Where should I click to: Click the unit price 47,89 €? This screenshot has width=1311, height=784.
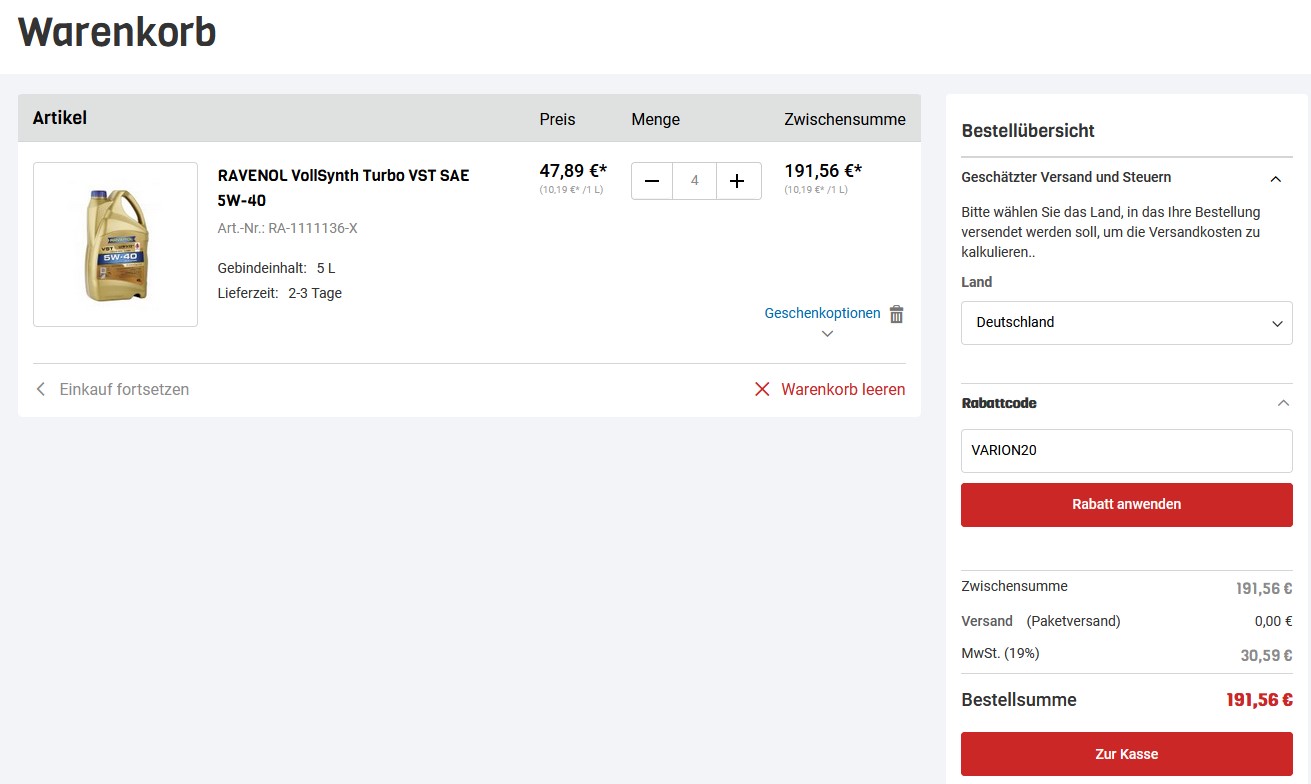573,171
